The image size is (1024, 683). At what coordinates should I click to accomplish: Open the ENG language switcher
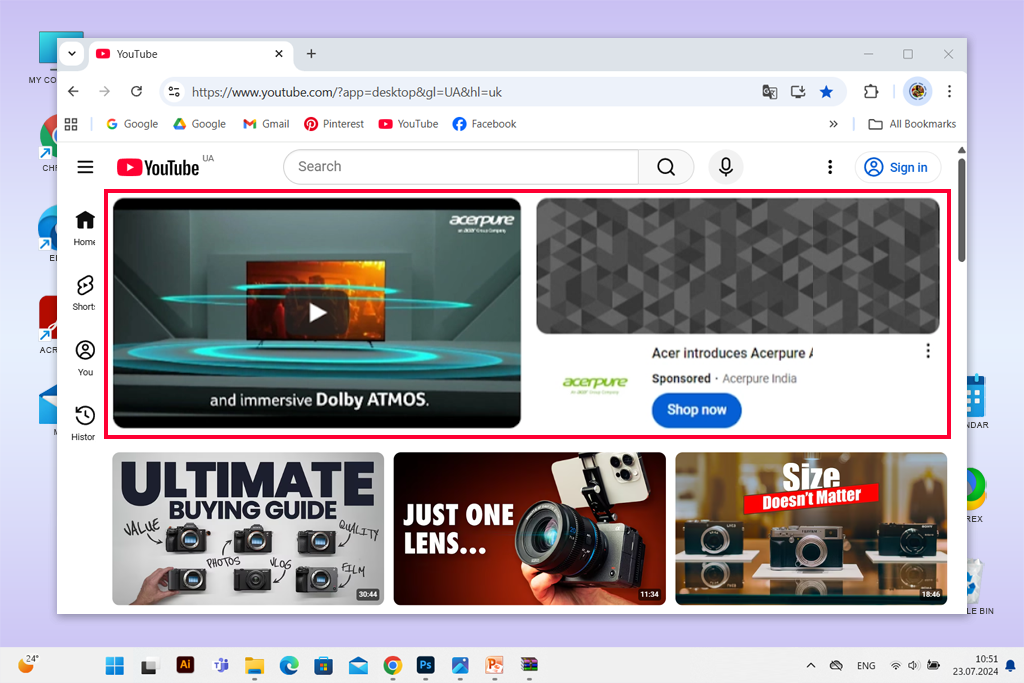[x=866, y=666]
